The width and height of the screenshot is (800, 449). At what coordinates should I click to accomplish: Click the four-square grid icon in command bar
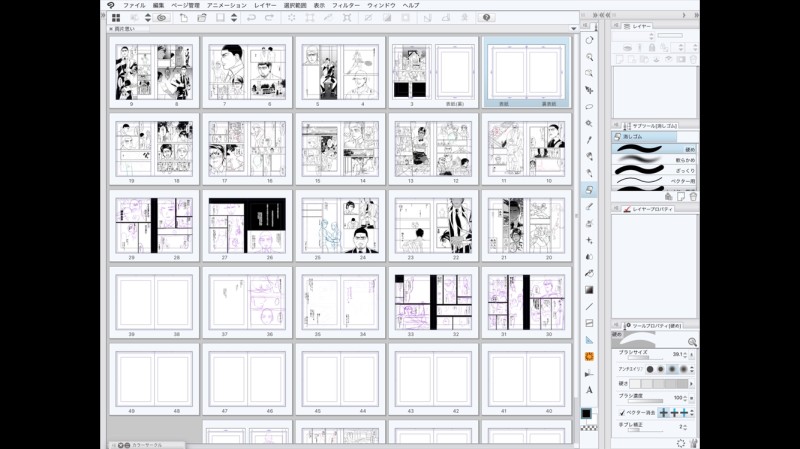pos(116,17)
